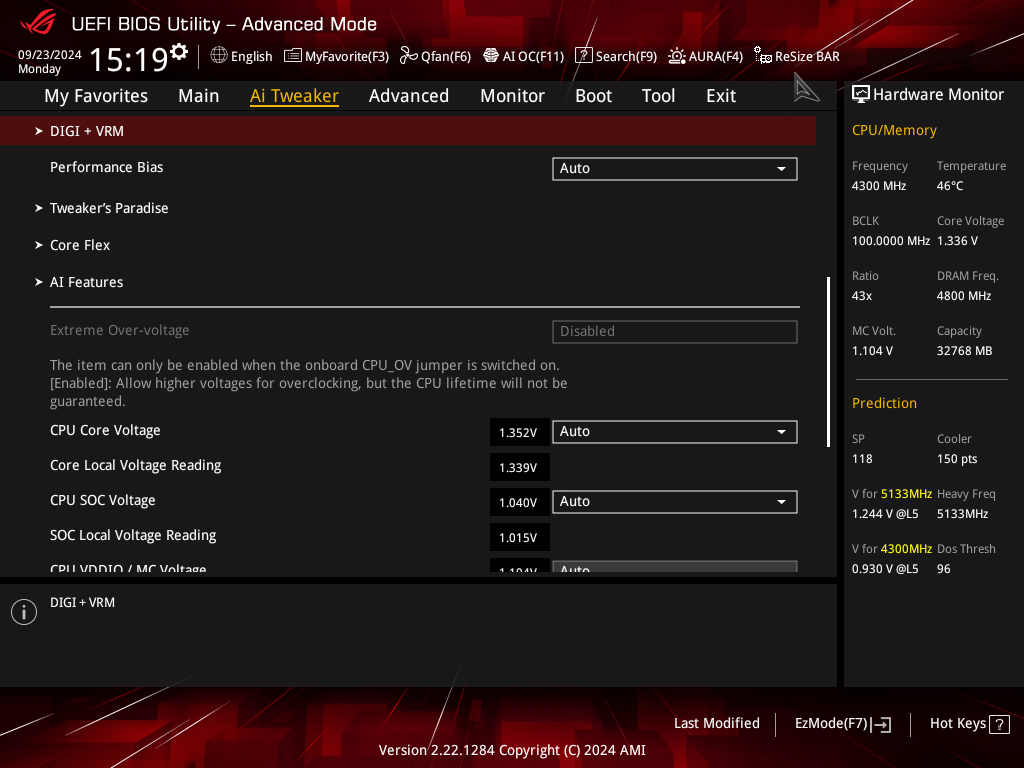Click the English language globe icon

(219, 56)
